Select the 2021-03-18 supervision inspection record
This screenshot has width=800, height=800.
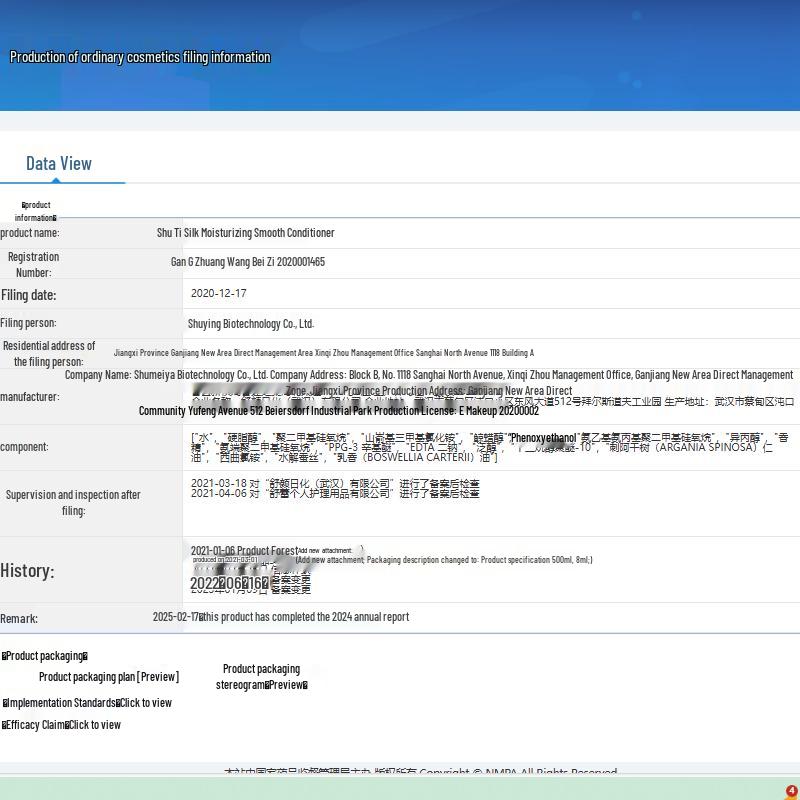click(x=335, y=483)
